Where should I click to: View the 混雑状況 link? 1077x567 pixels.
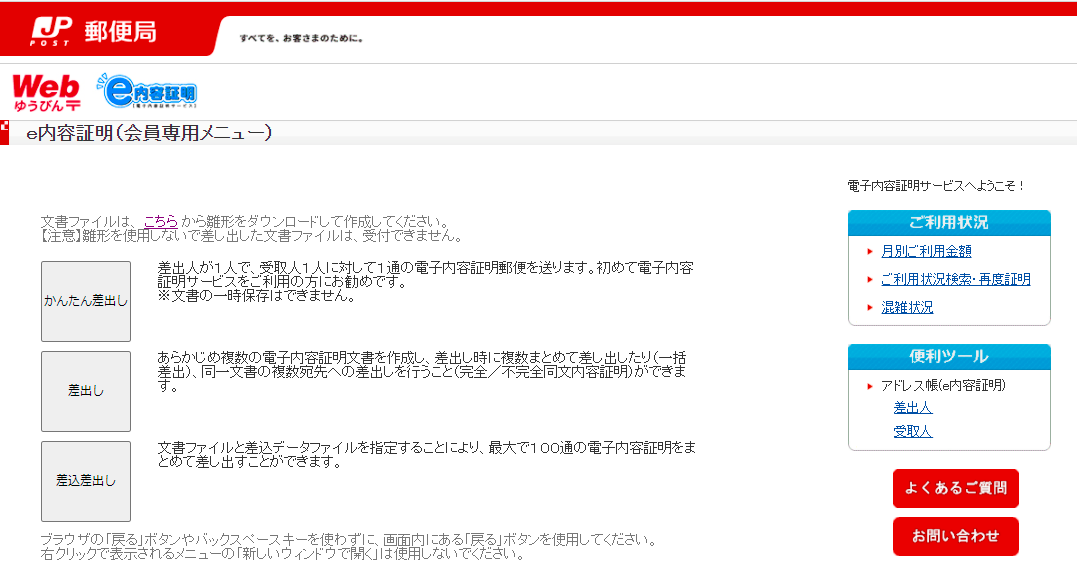[x=907, y=308]
